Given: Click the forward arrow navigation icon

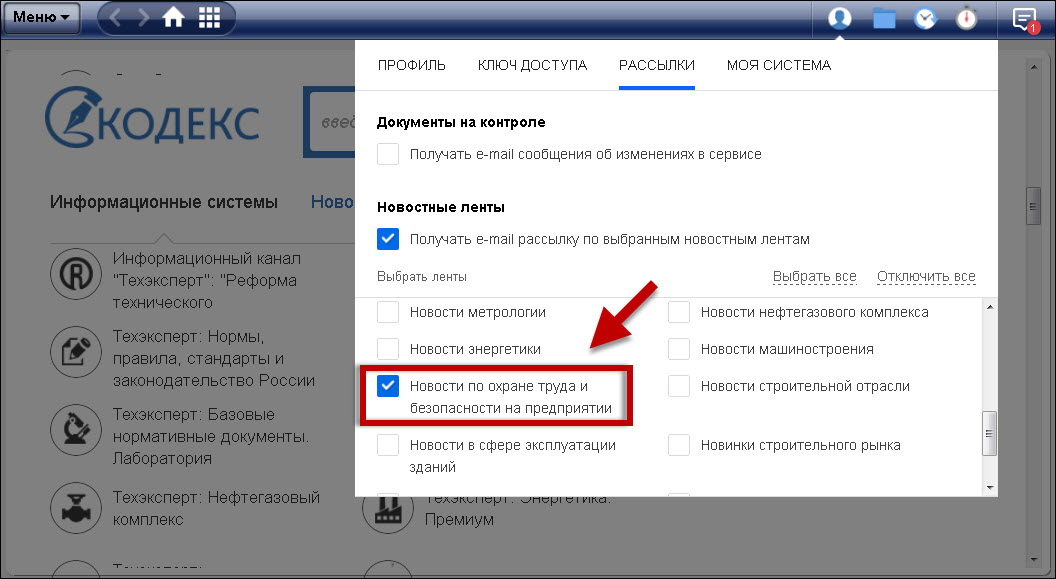Looking at the screenshot, I should (143, 17).
